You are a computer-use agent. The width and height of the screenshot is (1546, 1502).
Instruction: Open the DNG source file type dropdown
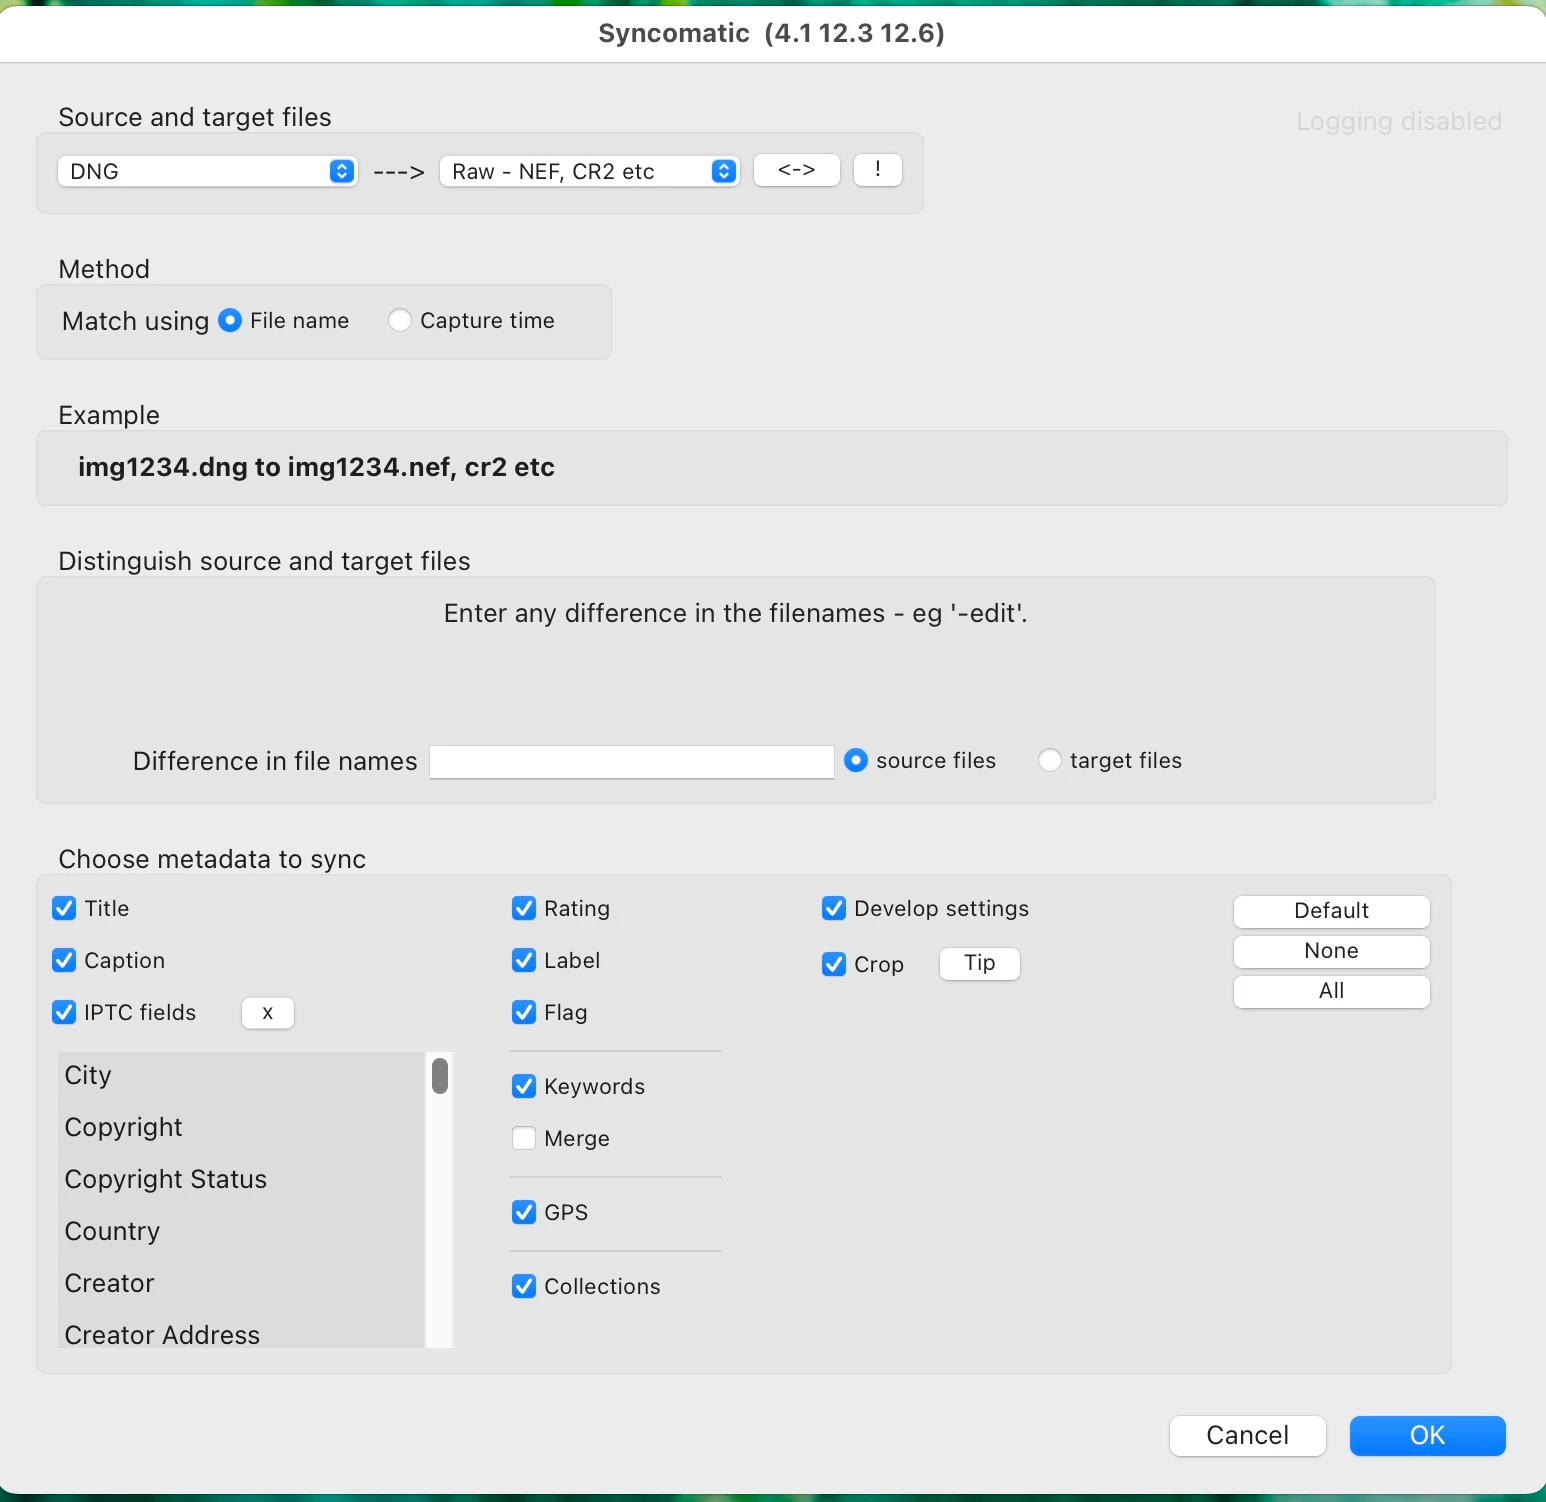pos(207,171)
